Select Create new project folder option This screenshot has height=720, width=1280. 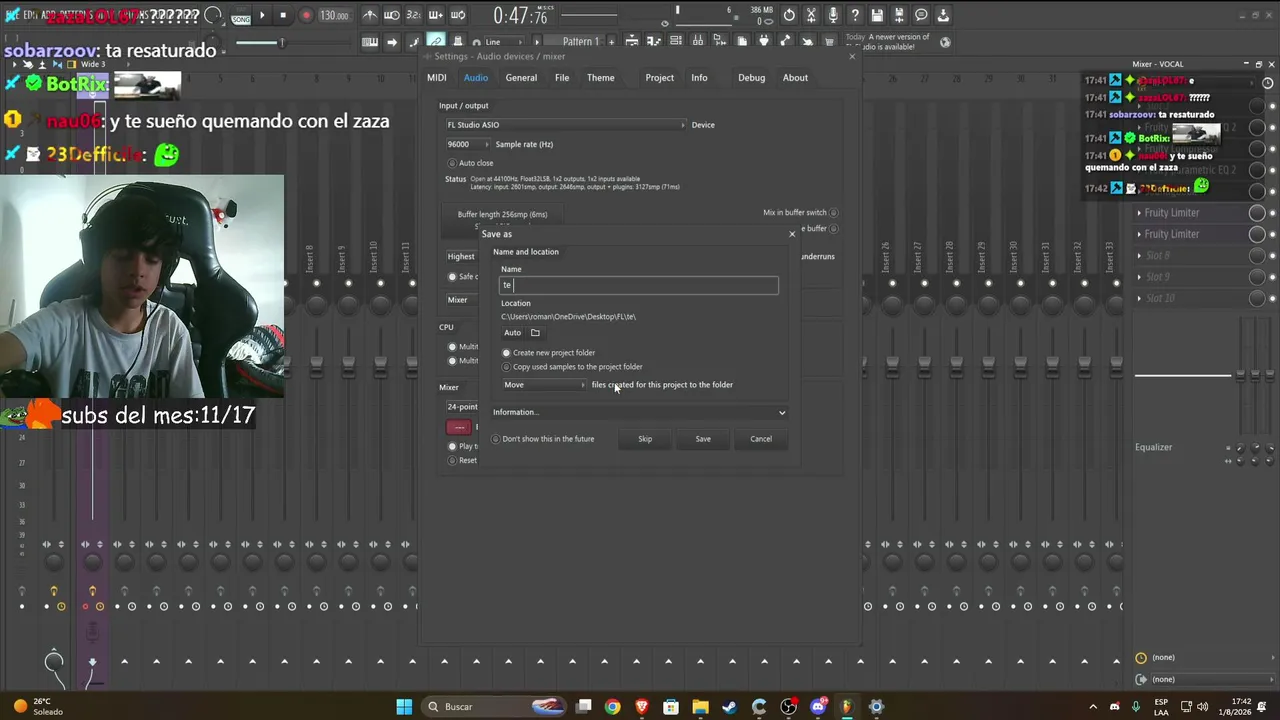coord(548,353)
